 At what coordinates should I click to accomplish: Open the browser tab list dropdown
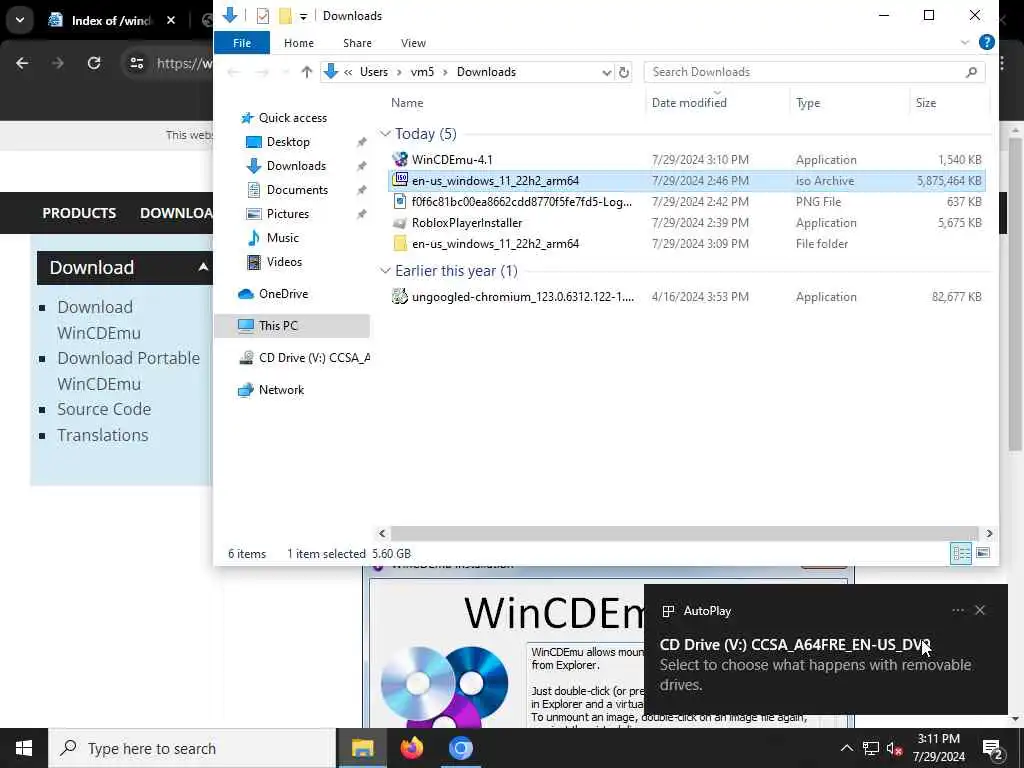pyautogui.click(x=20, y=20)
